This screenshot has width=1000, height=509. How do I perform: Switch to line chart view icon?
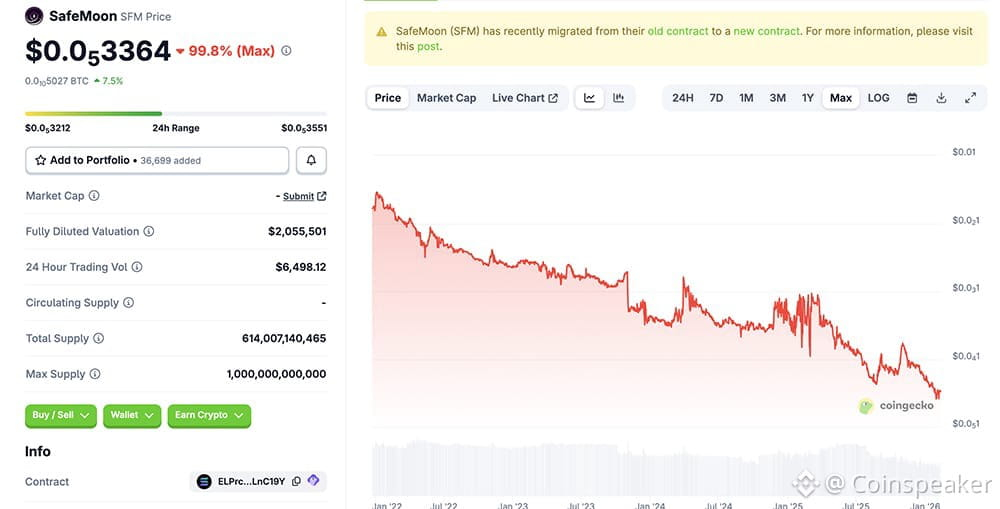(590, 98)
